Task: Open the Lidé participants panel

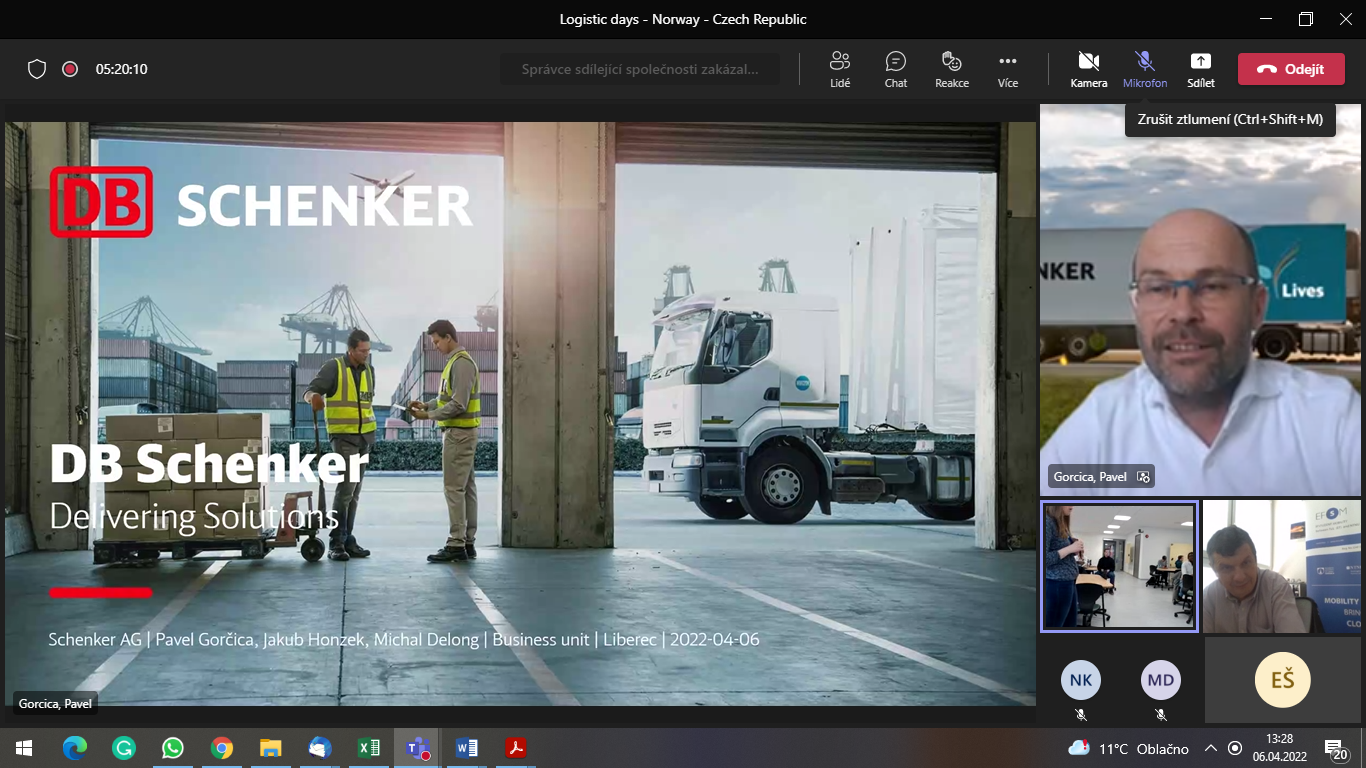Action: tap(840, 69)
